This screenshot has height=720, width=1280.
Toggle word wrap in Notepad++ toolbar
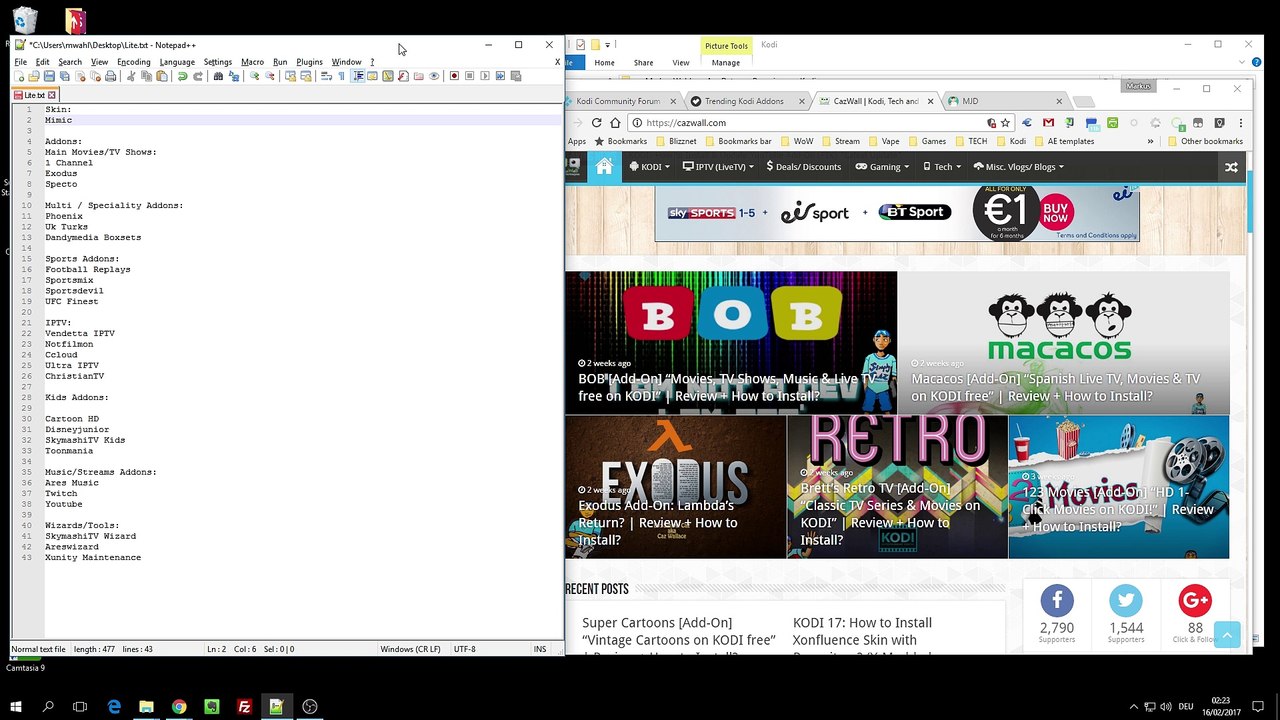326,76
